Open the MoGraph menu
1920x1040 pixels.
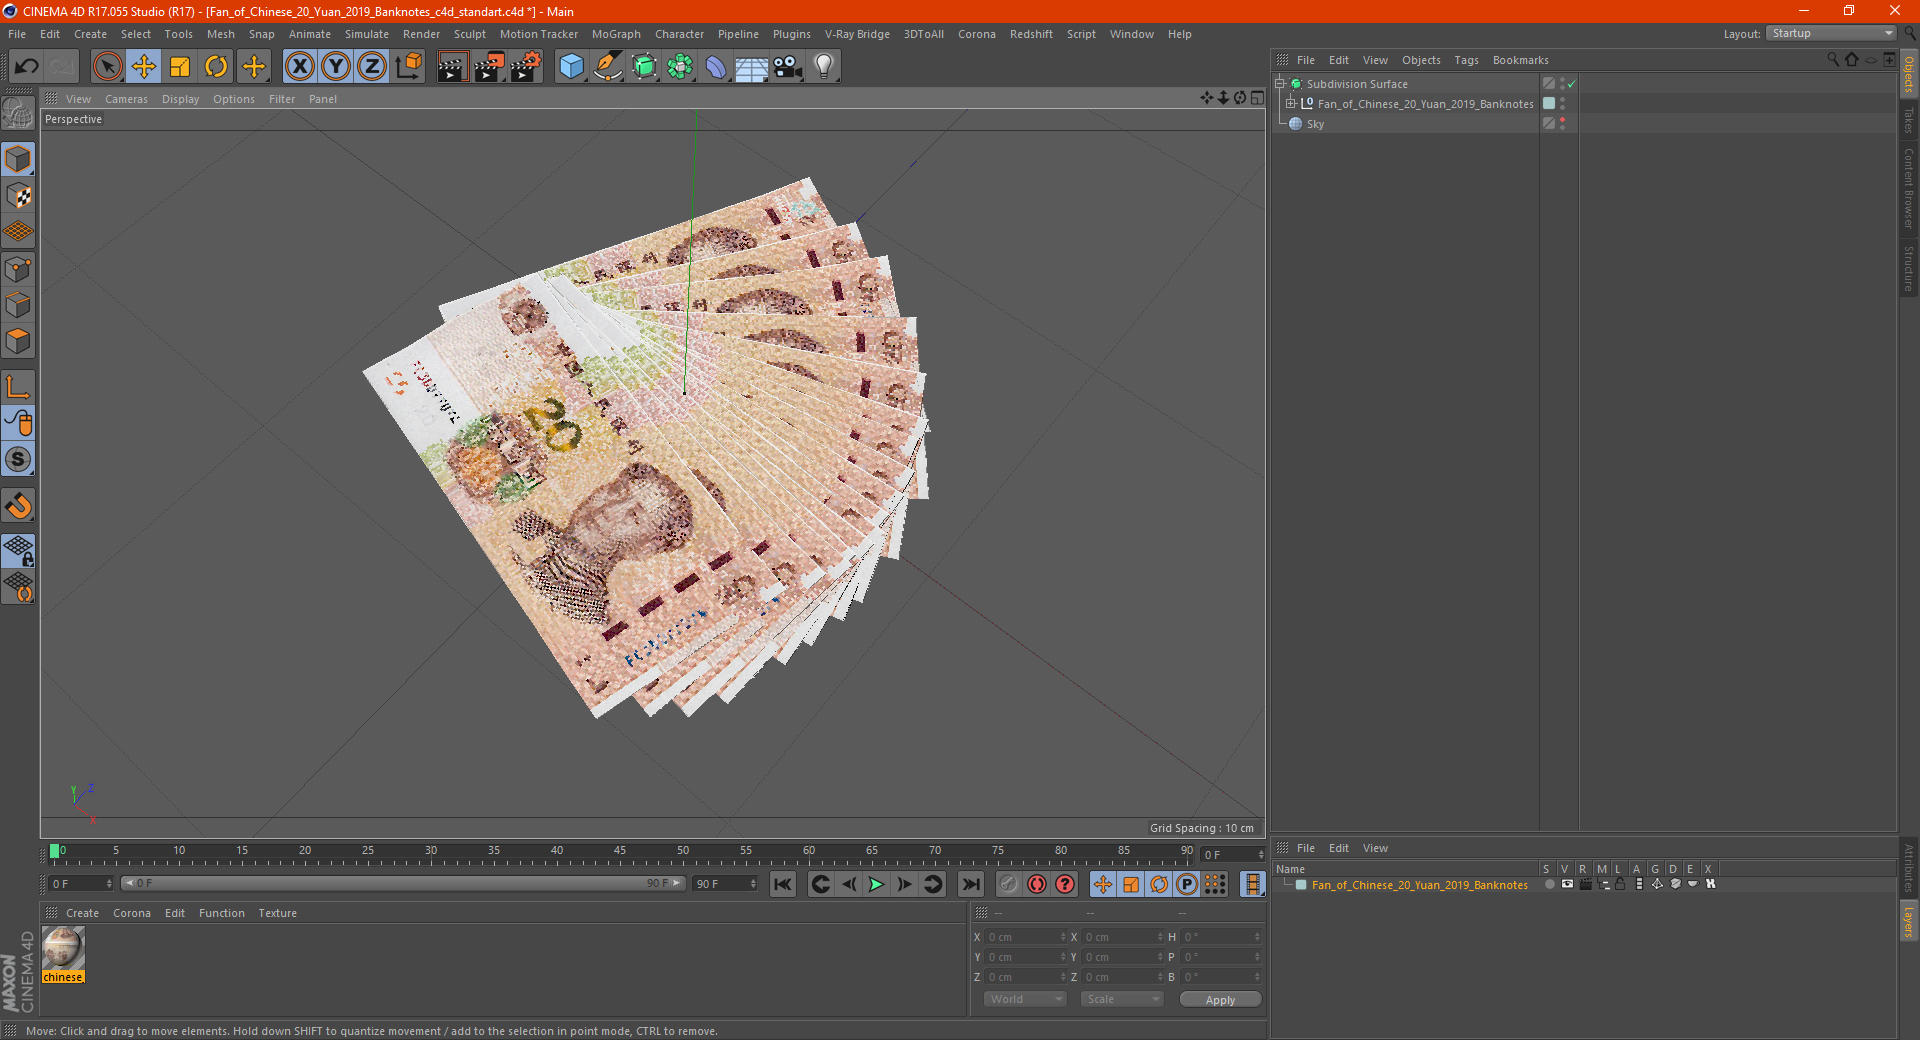pos(616,34)
